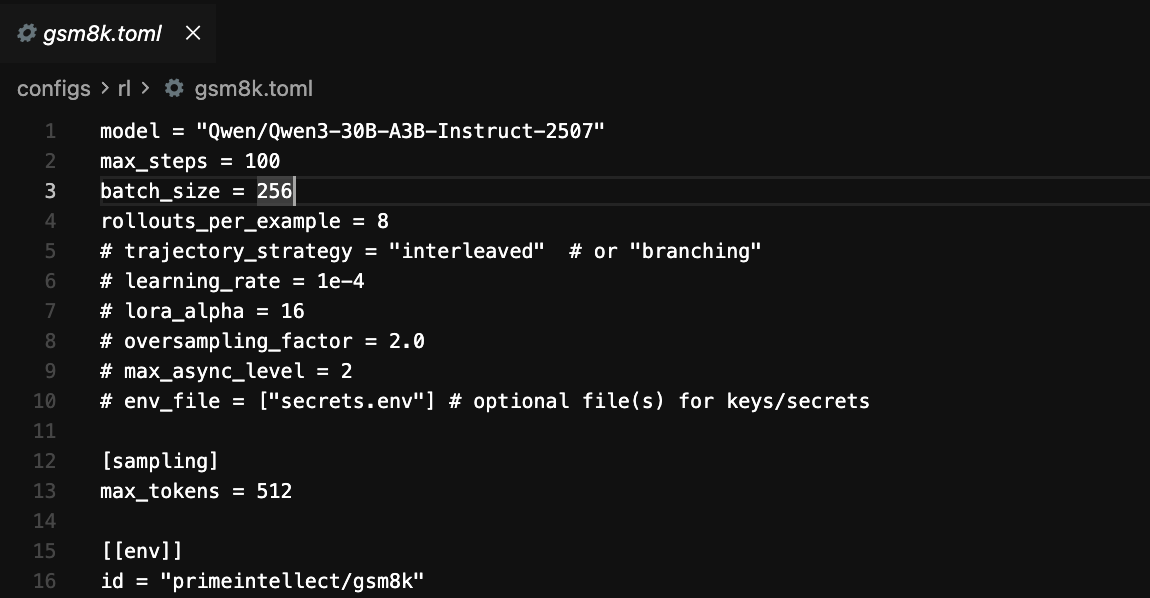The image size is (1150, 598).
Task: Place cursor on the Qwen model name string
Action: [x=400, y=131]
